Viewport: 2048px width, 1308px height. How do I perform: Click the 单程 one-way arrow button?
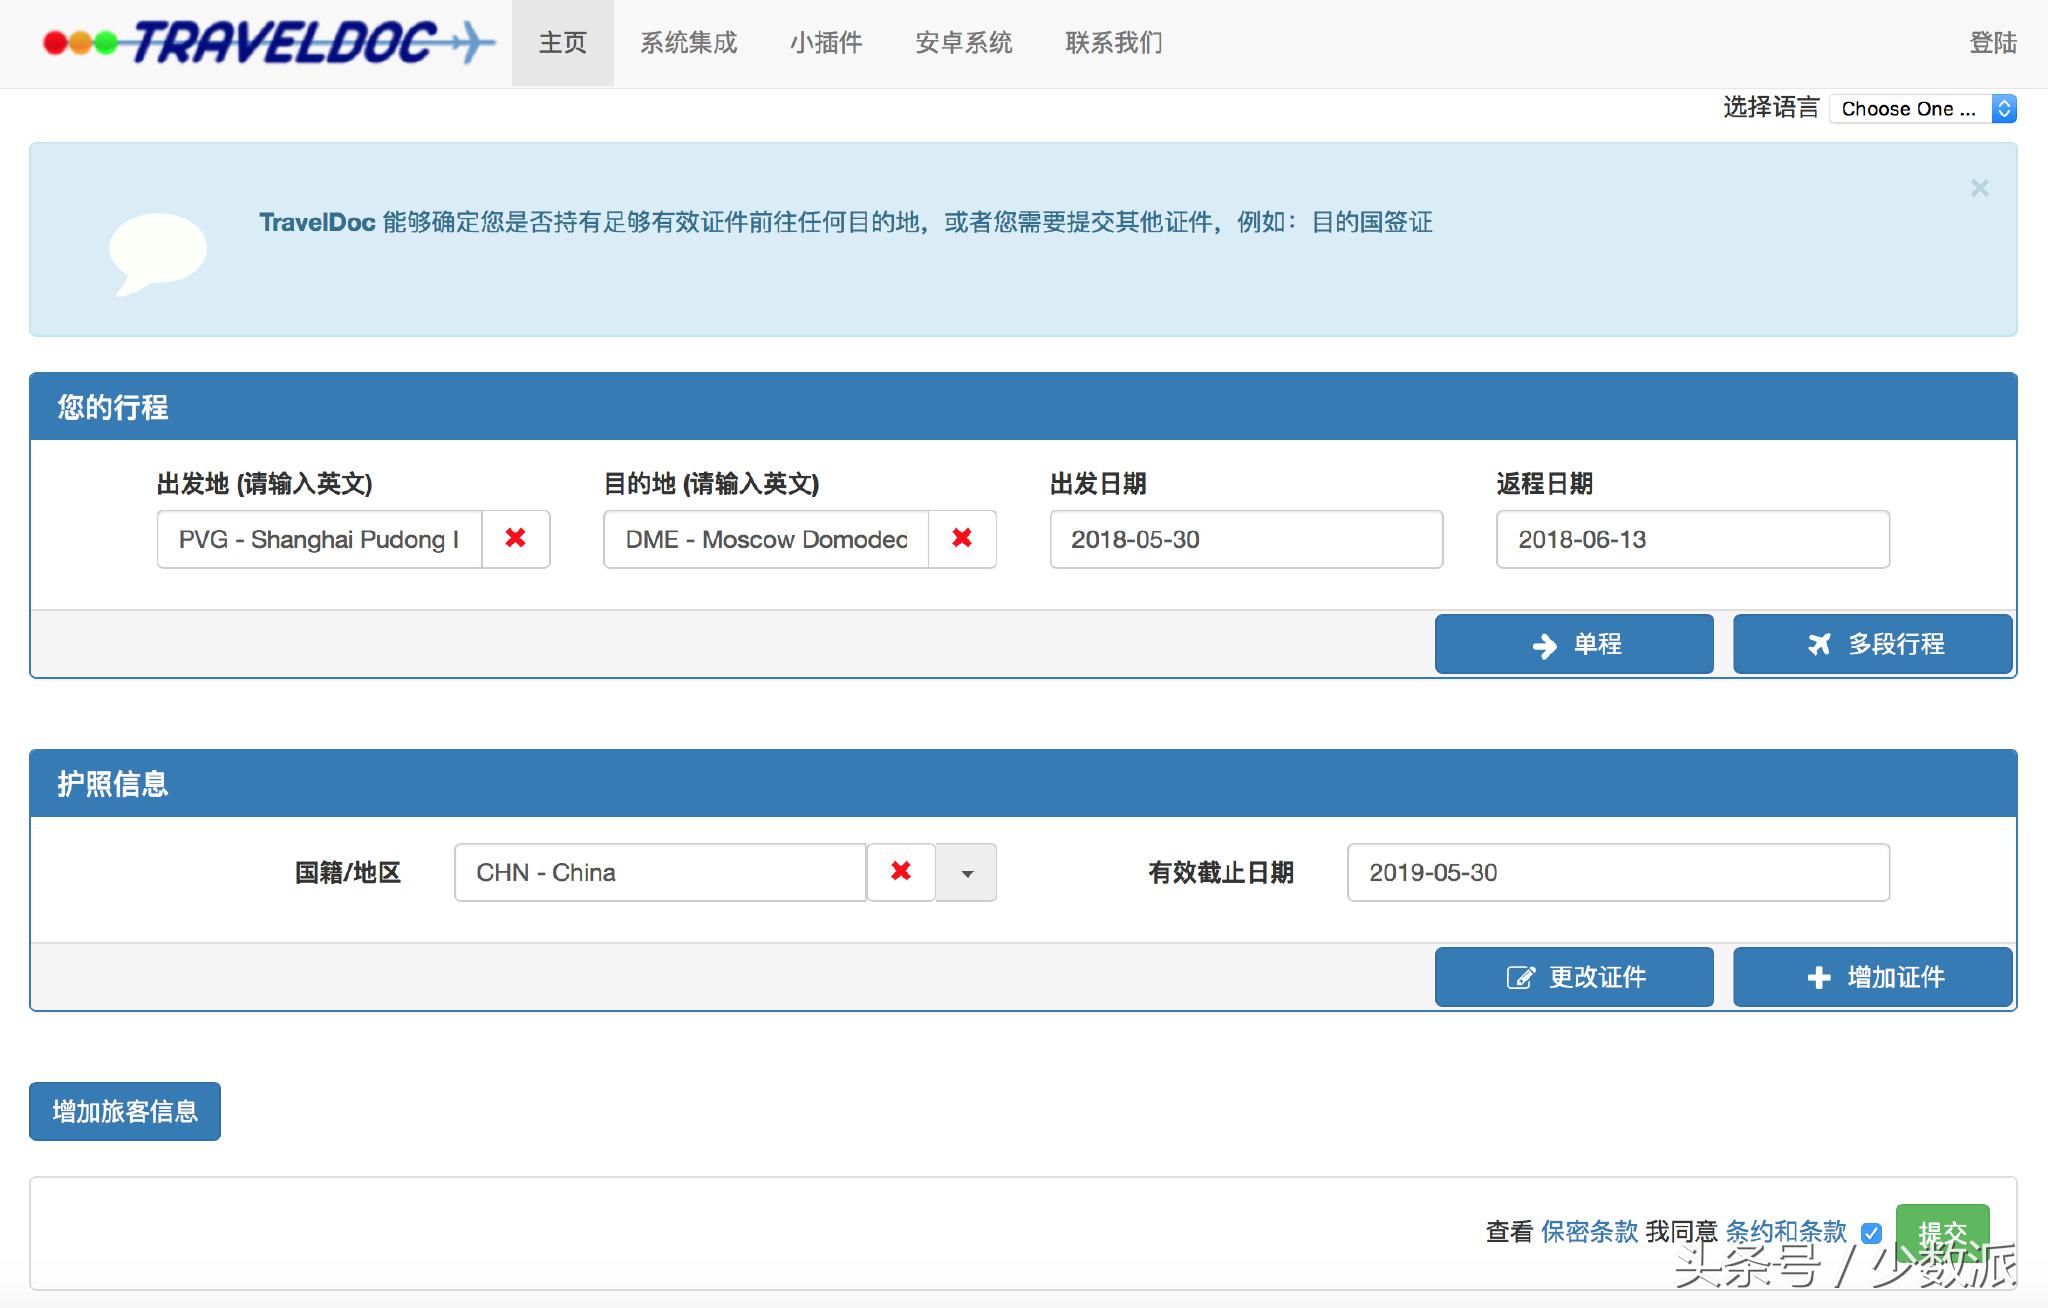coord(1574,644)
